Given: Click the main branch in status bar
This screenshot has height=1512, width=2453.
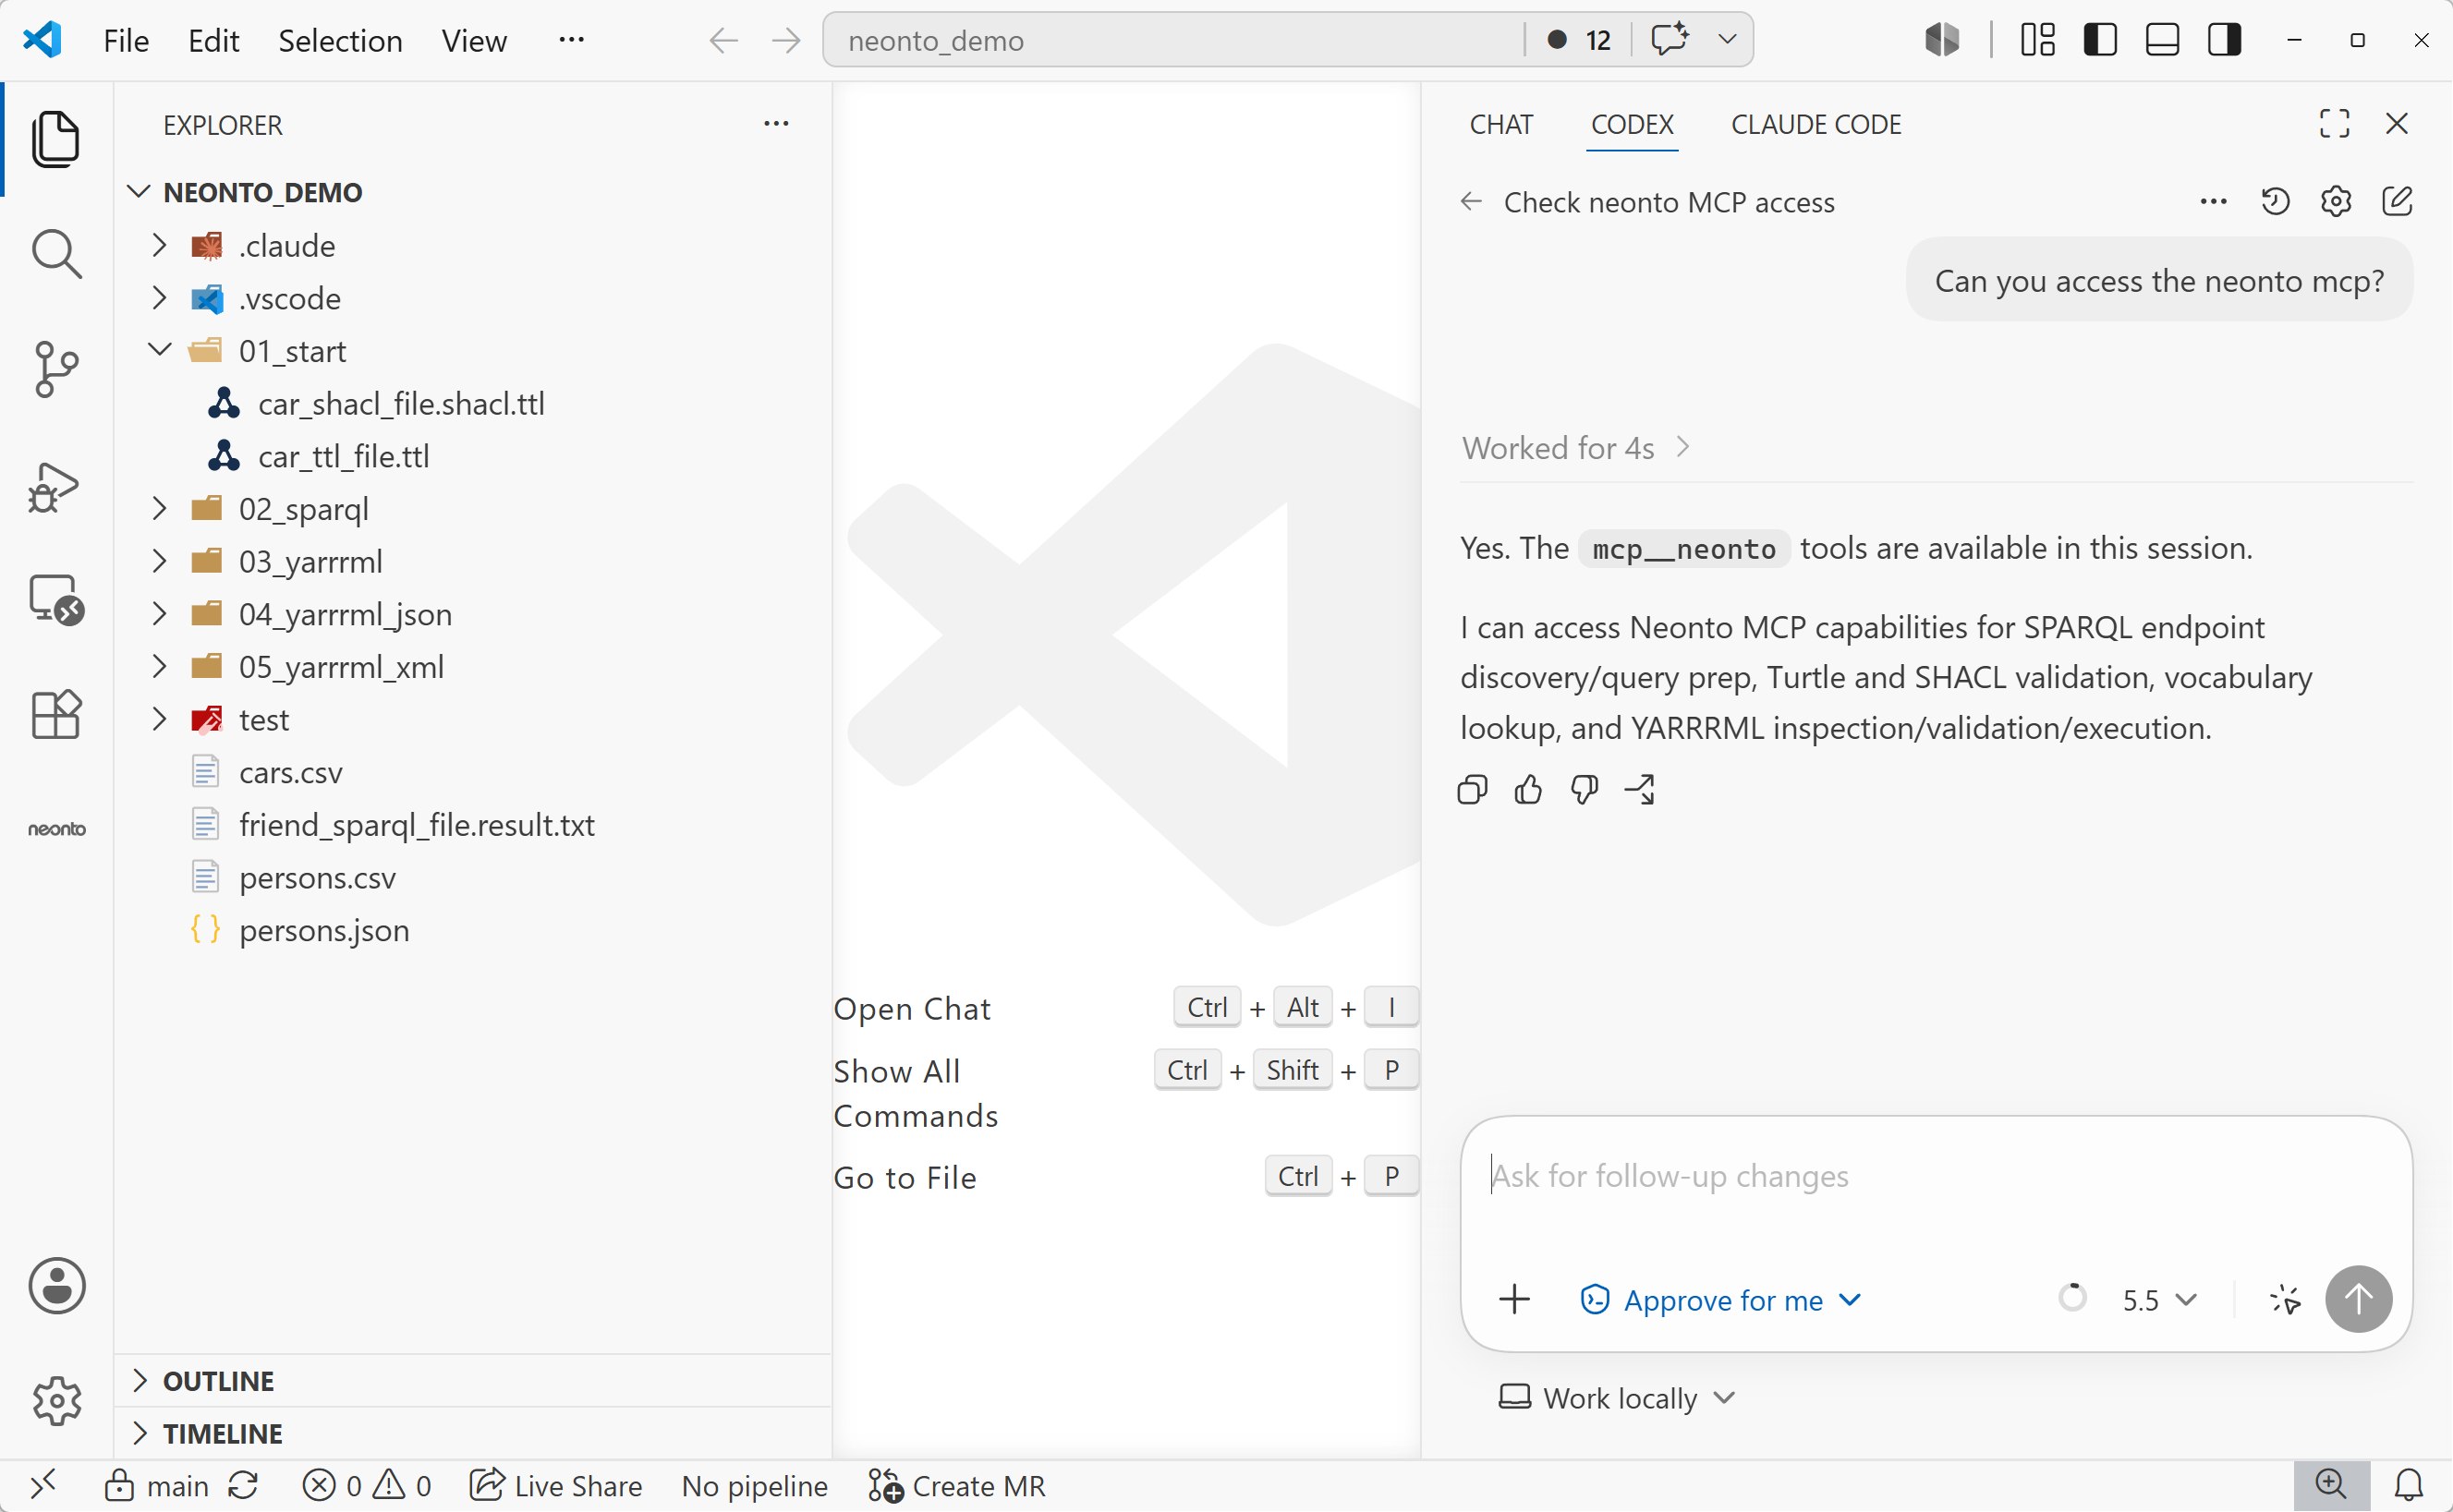Looking at the screenshot, I should click(157, 1486).
